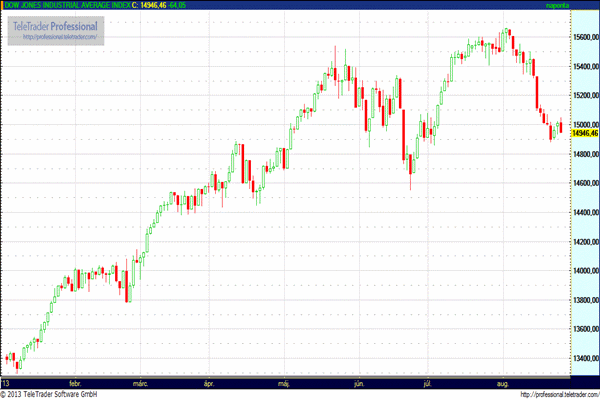This screenshot has width=600, height=400.
Task: Click the TeleTrader Professional watermark logo
Action: [55, 25]
